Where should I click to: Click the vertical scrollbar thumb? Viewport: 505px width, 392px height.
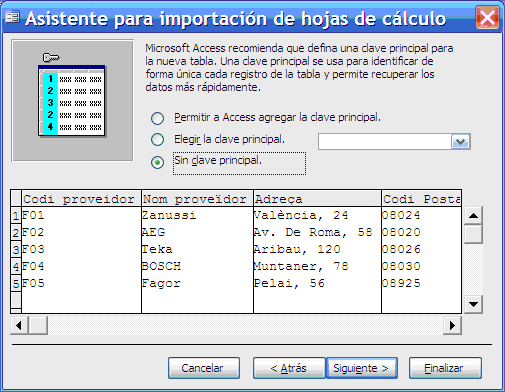point(473,234)
